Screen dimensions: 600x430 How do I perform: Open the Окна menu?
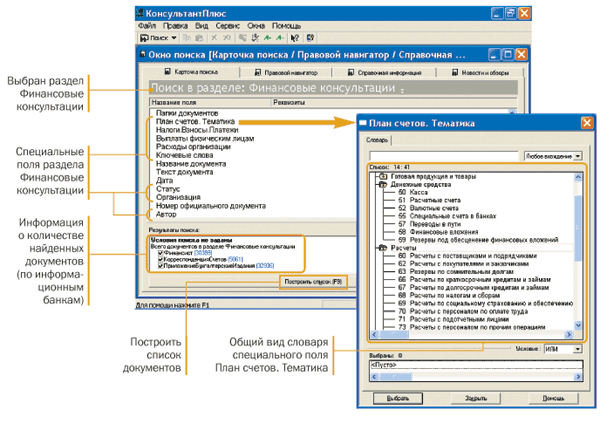click(256, 26)
